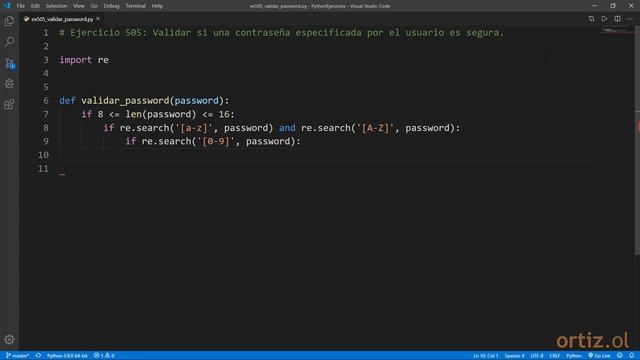Open the Go menu
Screen dimensions: 640x360
pos(94,6)
